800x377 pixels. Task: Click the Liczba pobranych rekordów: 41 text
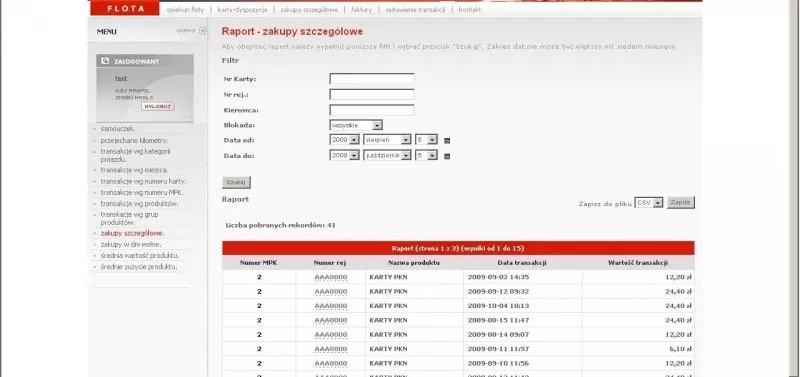click(x=280, y=225)
